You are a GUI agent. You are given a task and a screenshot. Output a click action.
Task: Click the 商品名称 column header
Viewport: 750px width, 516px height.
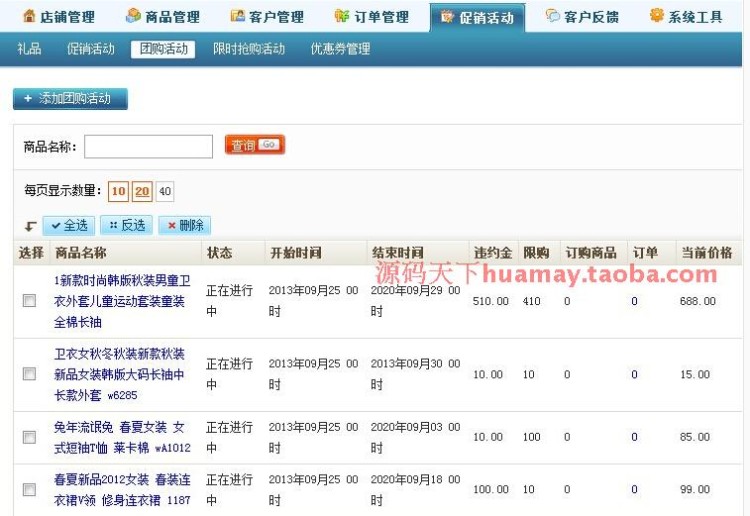pyautogui.click(x=80, y=253)
